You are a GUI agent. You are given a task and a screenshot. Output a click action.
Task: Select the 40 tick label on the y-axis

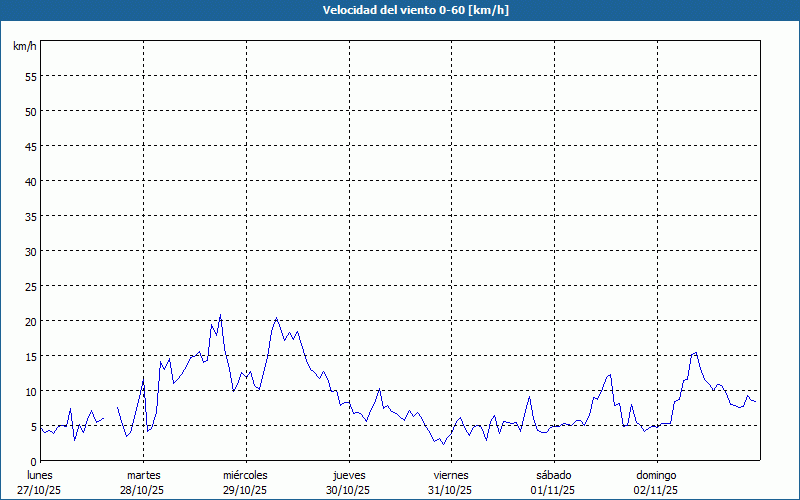pyautogui.click(x=30, y=181)
